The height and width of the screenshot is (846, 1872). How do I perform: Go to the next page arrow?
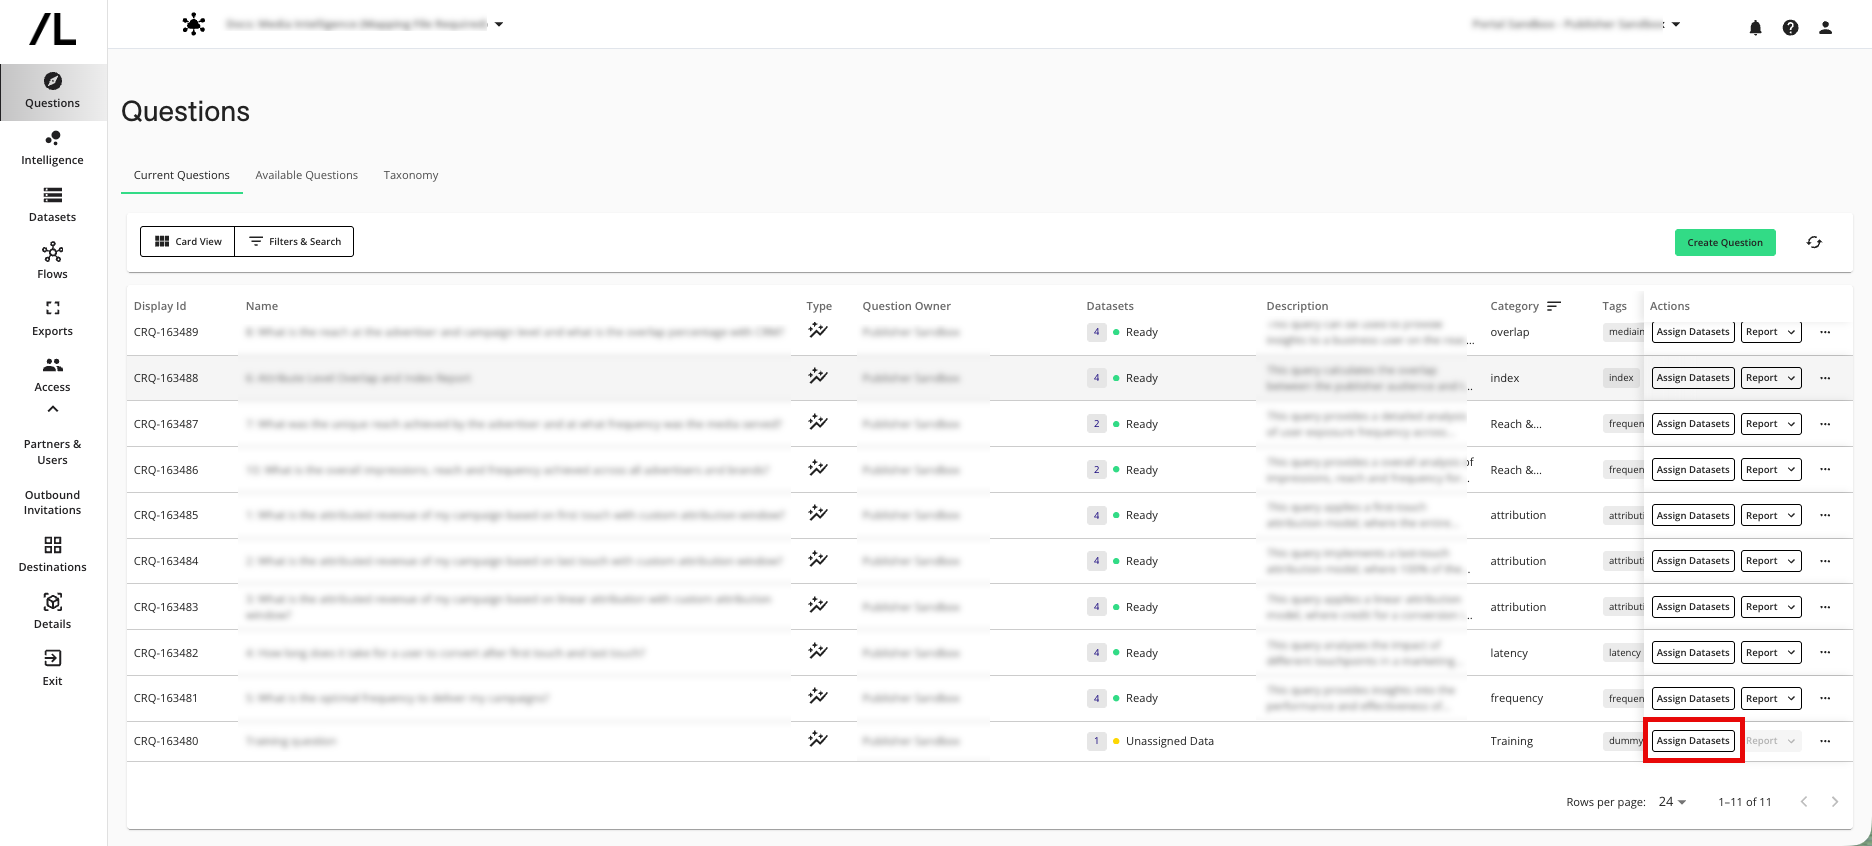[x=1835, y=802]
